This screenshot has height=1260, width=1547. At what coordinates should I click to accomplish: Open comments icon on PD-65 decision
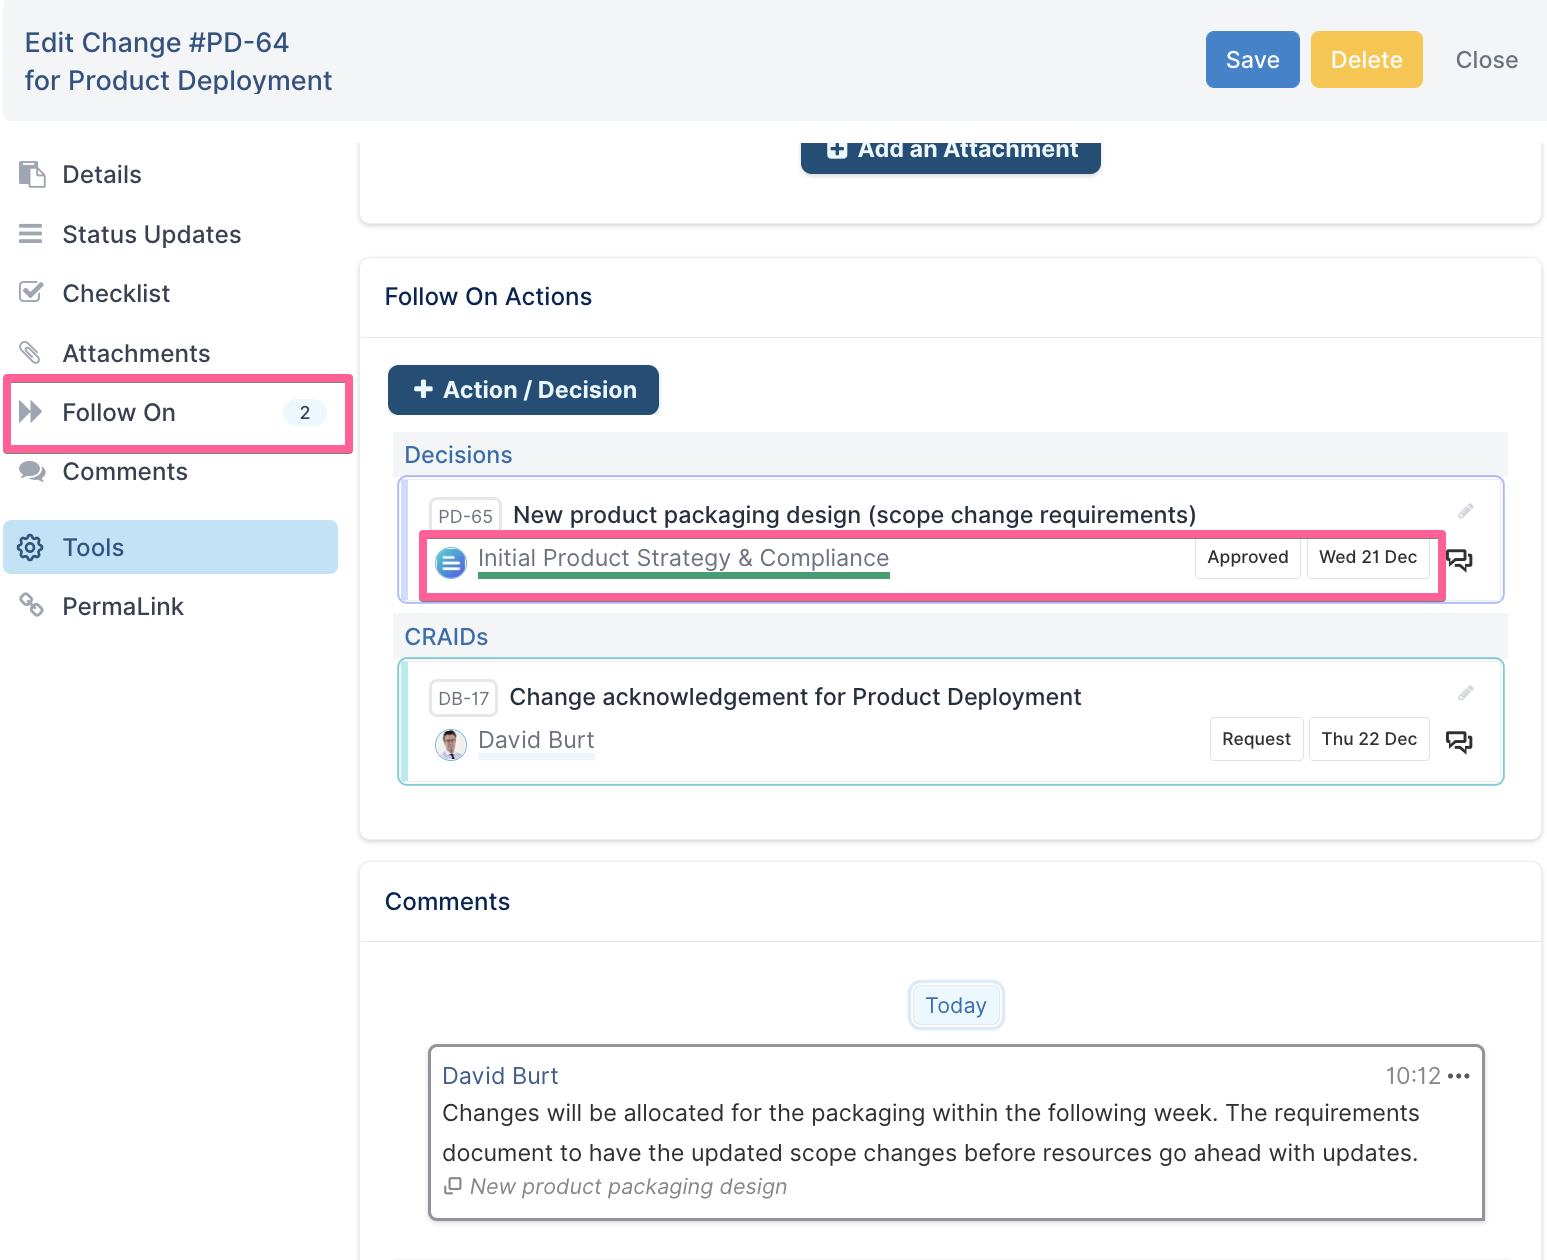pyautogui.click(x=1459, y=560)
